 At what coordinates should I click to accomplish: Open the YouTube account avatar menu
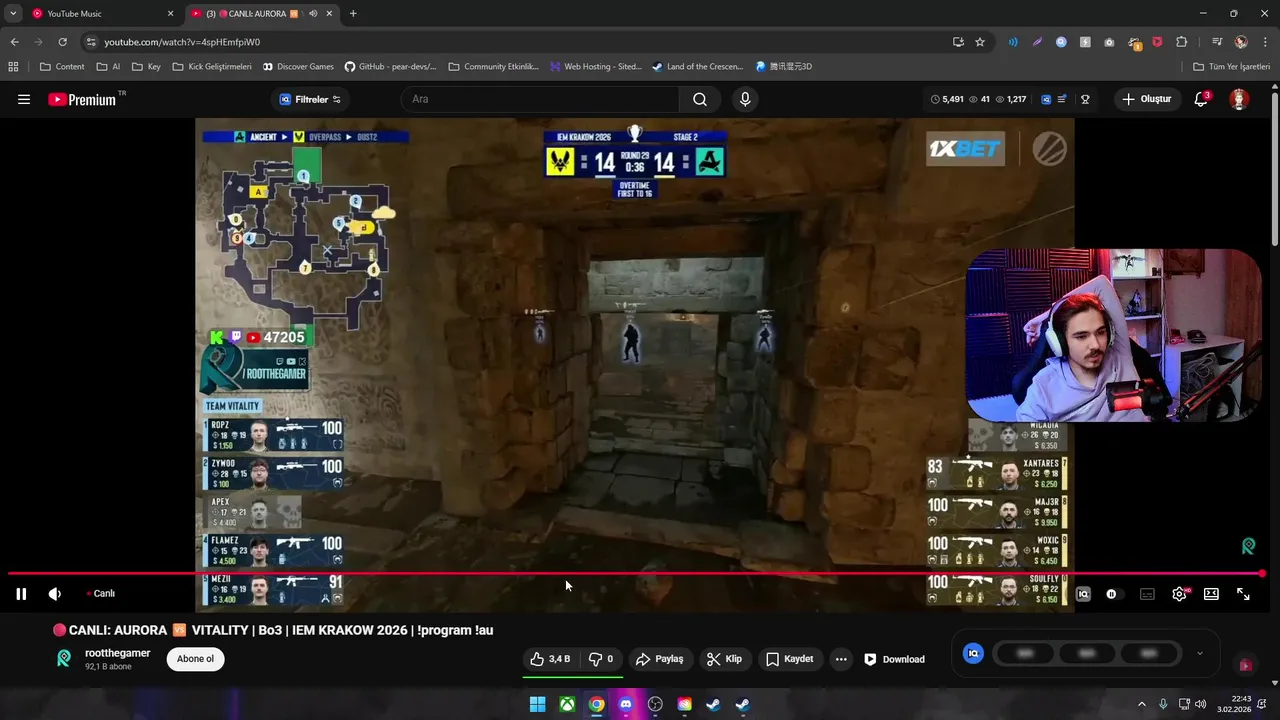[x=1239, y=99]
